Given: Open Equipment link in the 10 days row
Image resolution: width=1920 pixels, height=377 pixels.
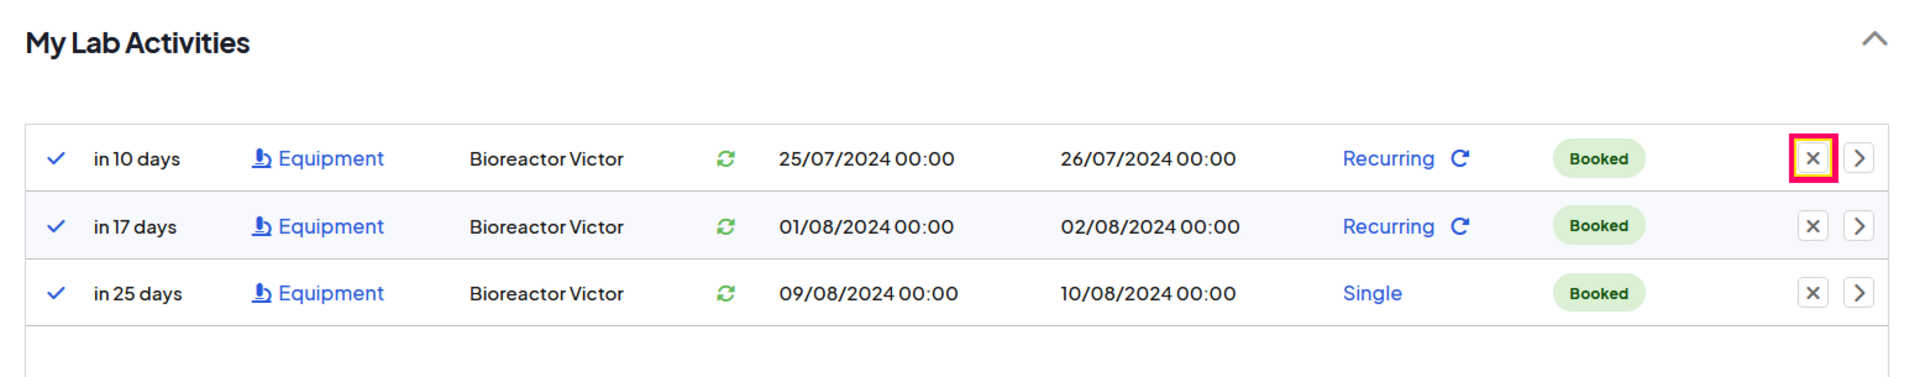Looking at the screenshot, I should (x=317, y=158).
